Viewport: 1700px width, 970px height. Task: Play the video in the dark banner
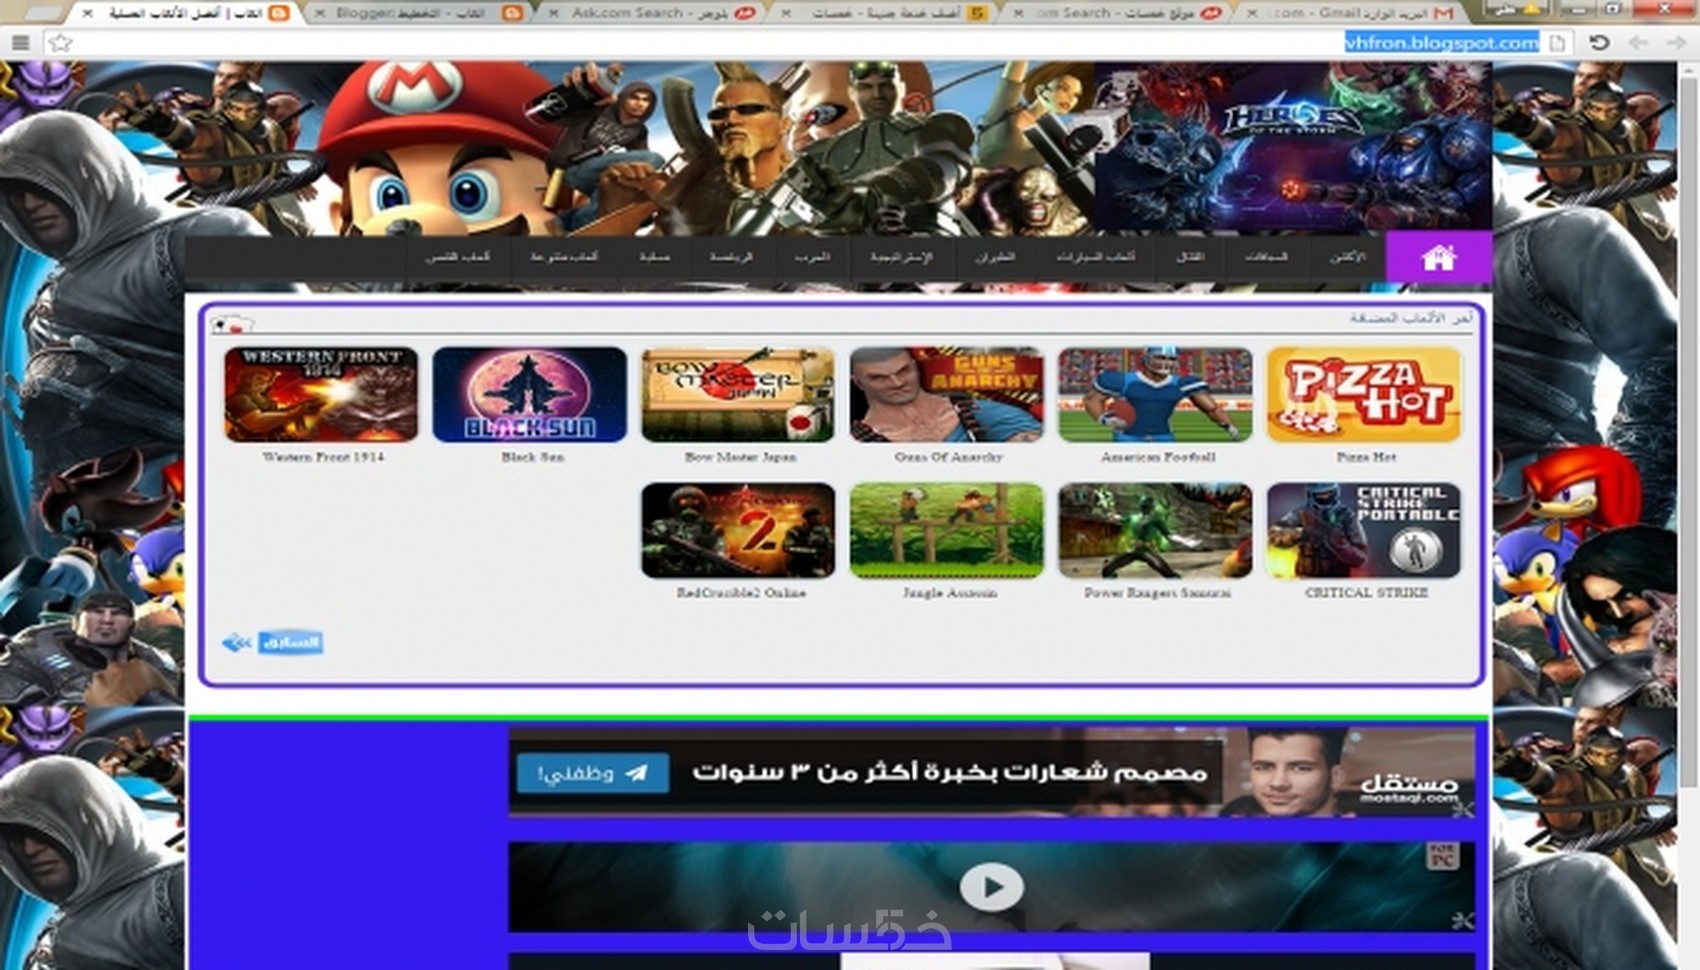point(991,887)
